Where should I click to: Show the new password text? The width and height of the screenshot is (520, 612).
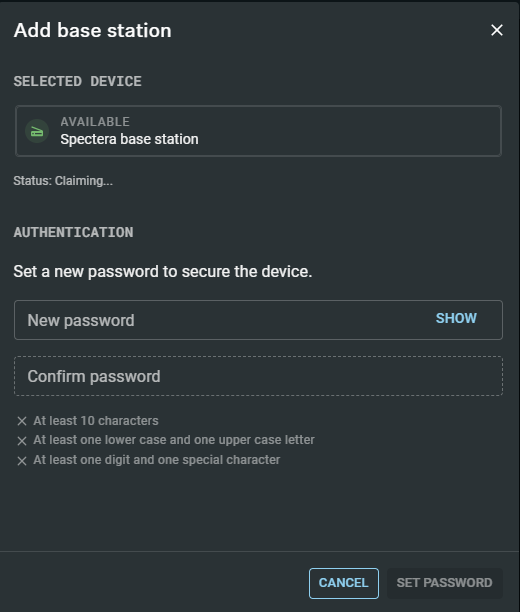point(456,318)
